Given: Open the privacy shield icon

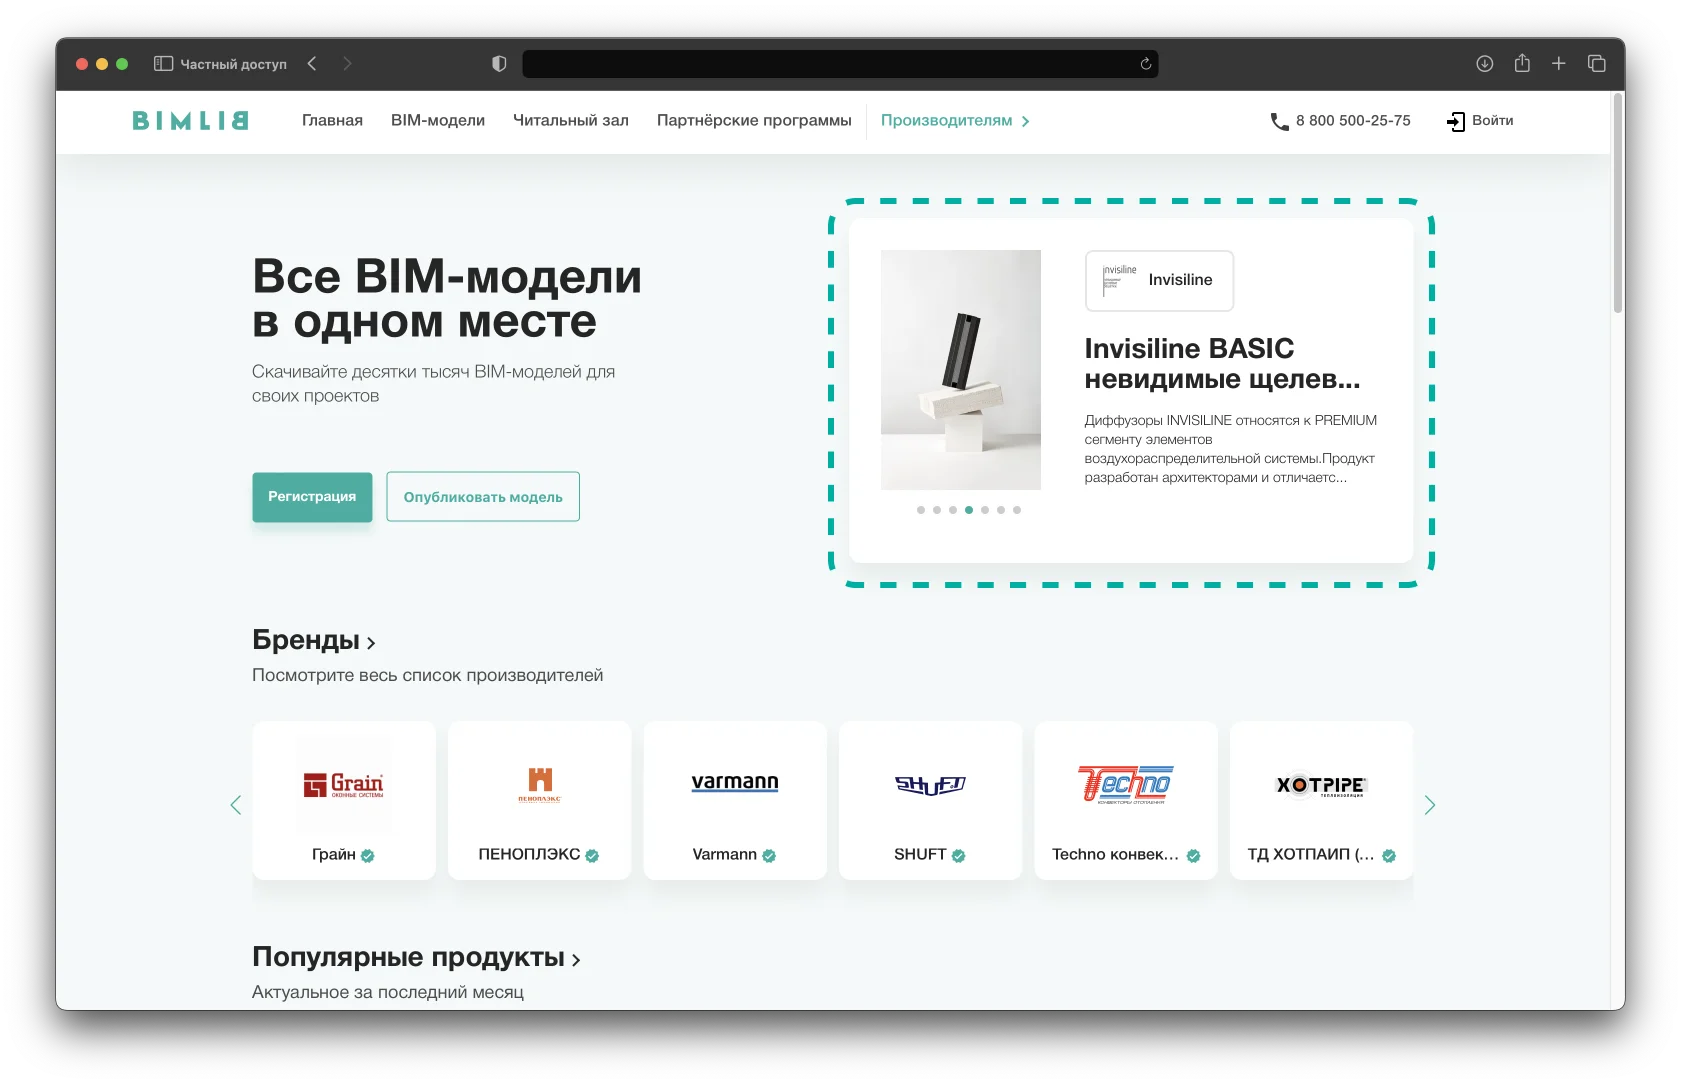Looking at the screenshot, I should click(499, 63).
